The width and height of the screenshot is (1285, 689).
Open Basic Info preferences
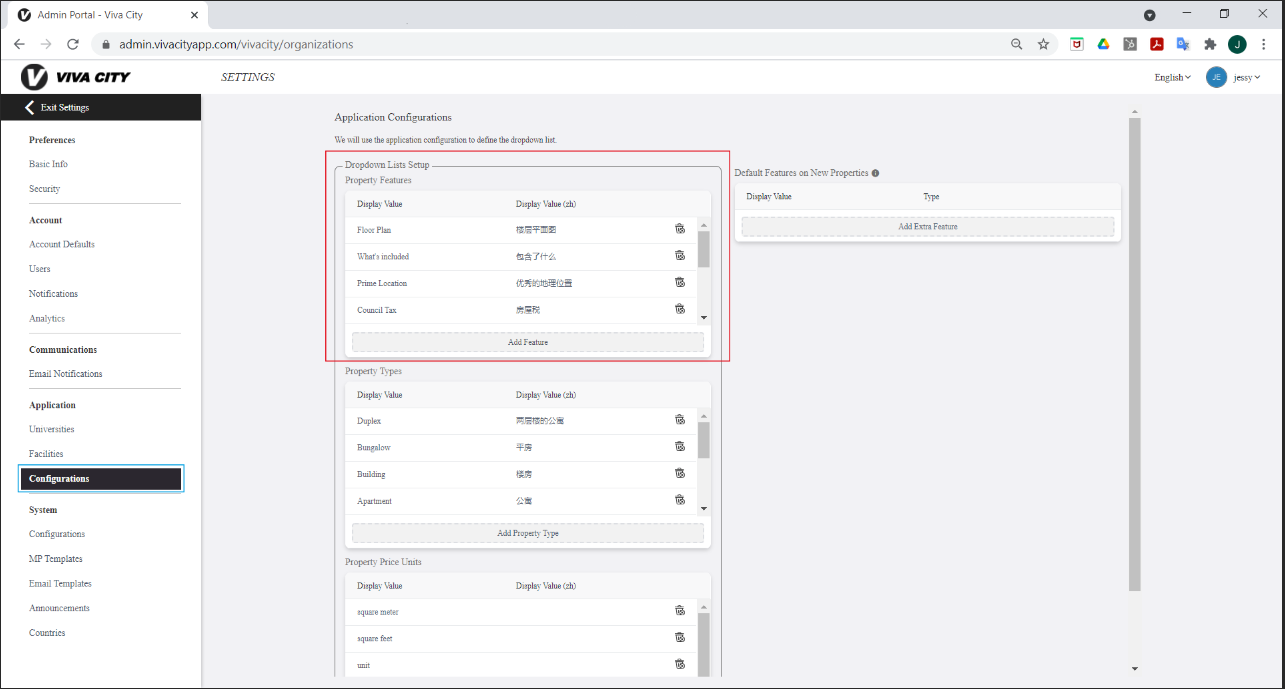(x=48, y=164)
